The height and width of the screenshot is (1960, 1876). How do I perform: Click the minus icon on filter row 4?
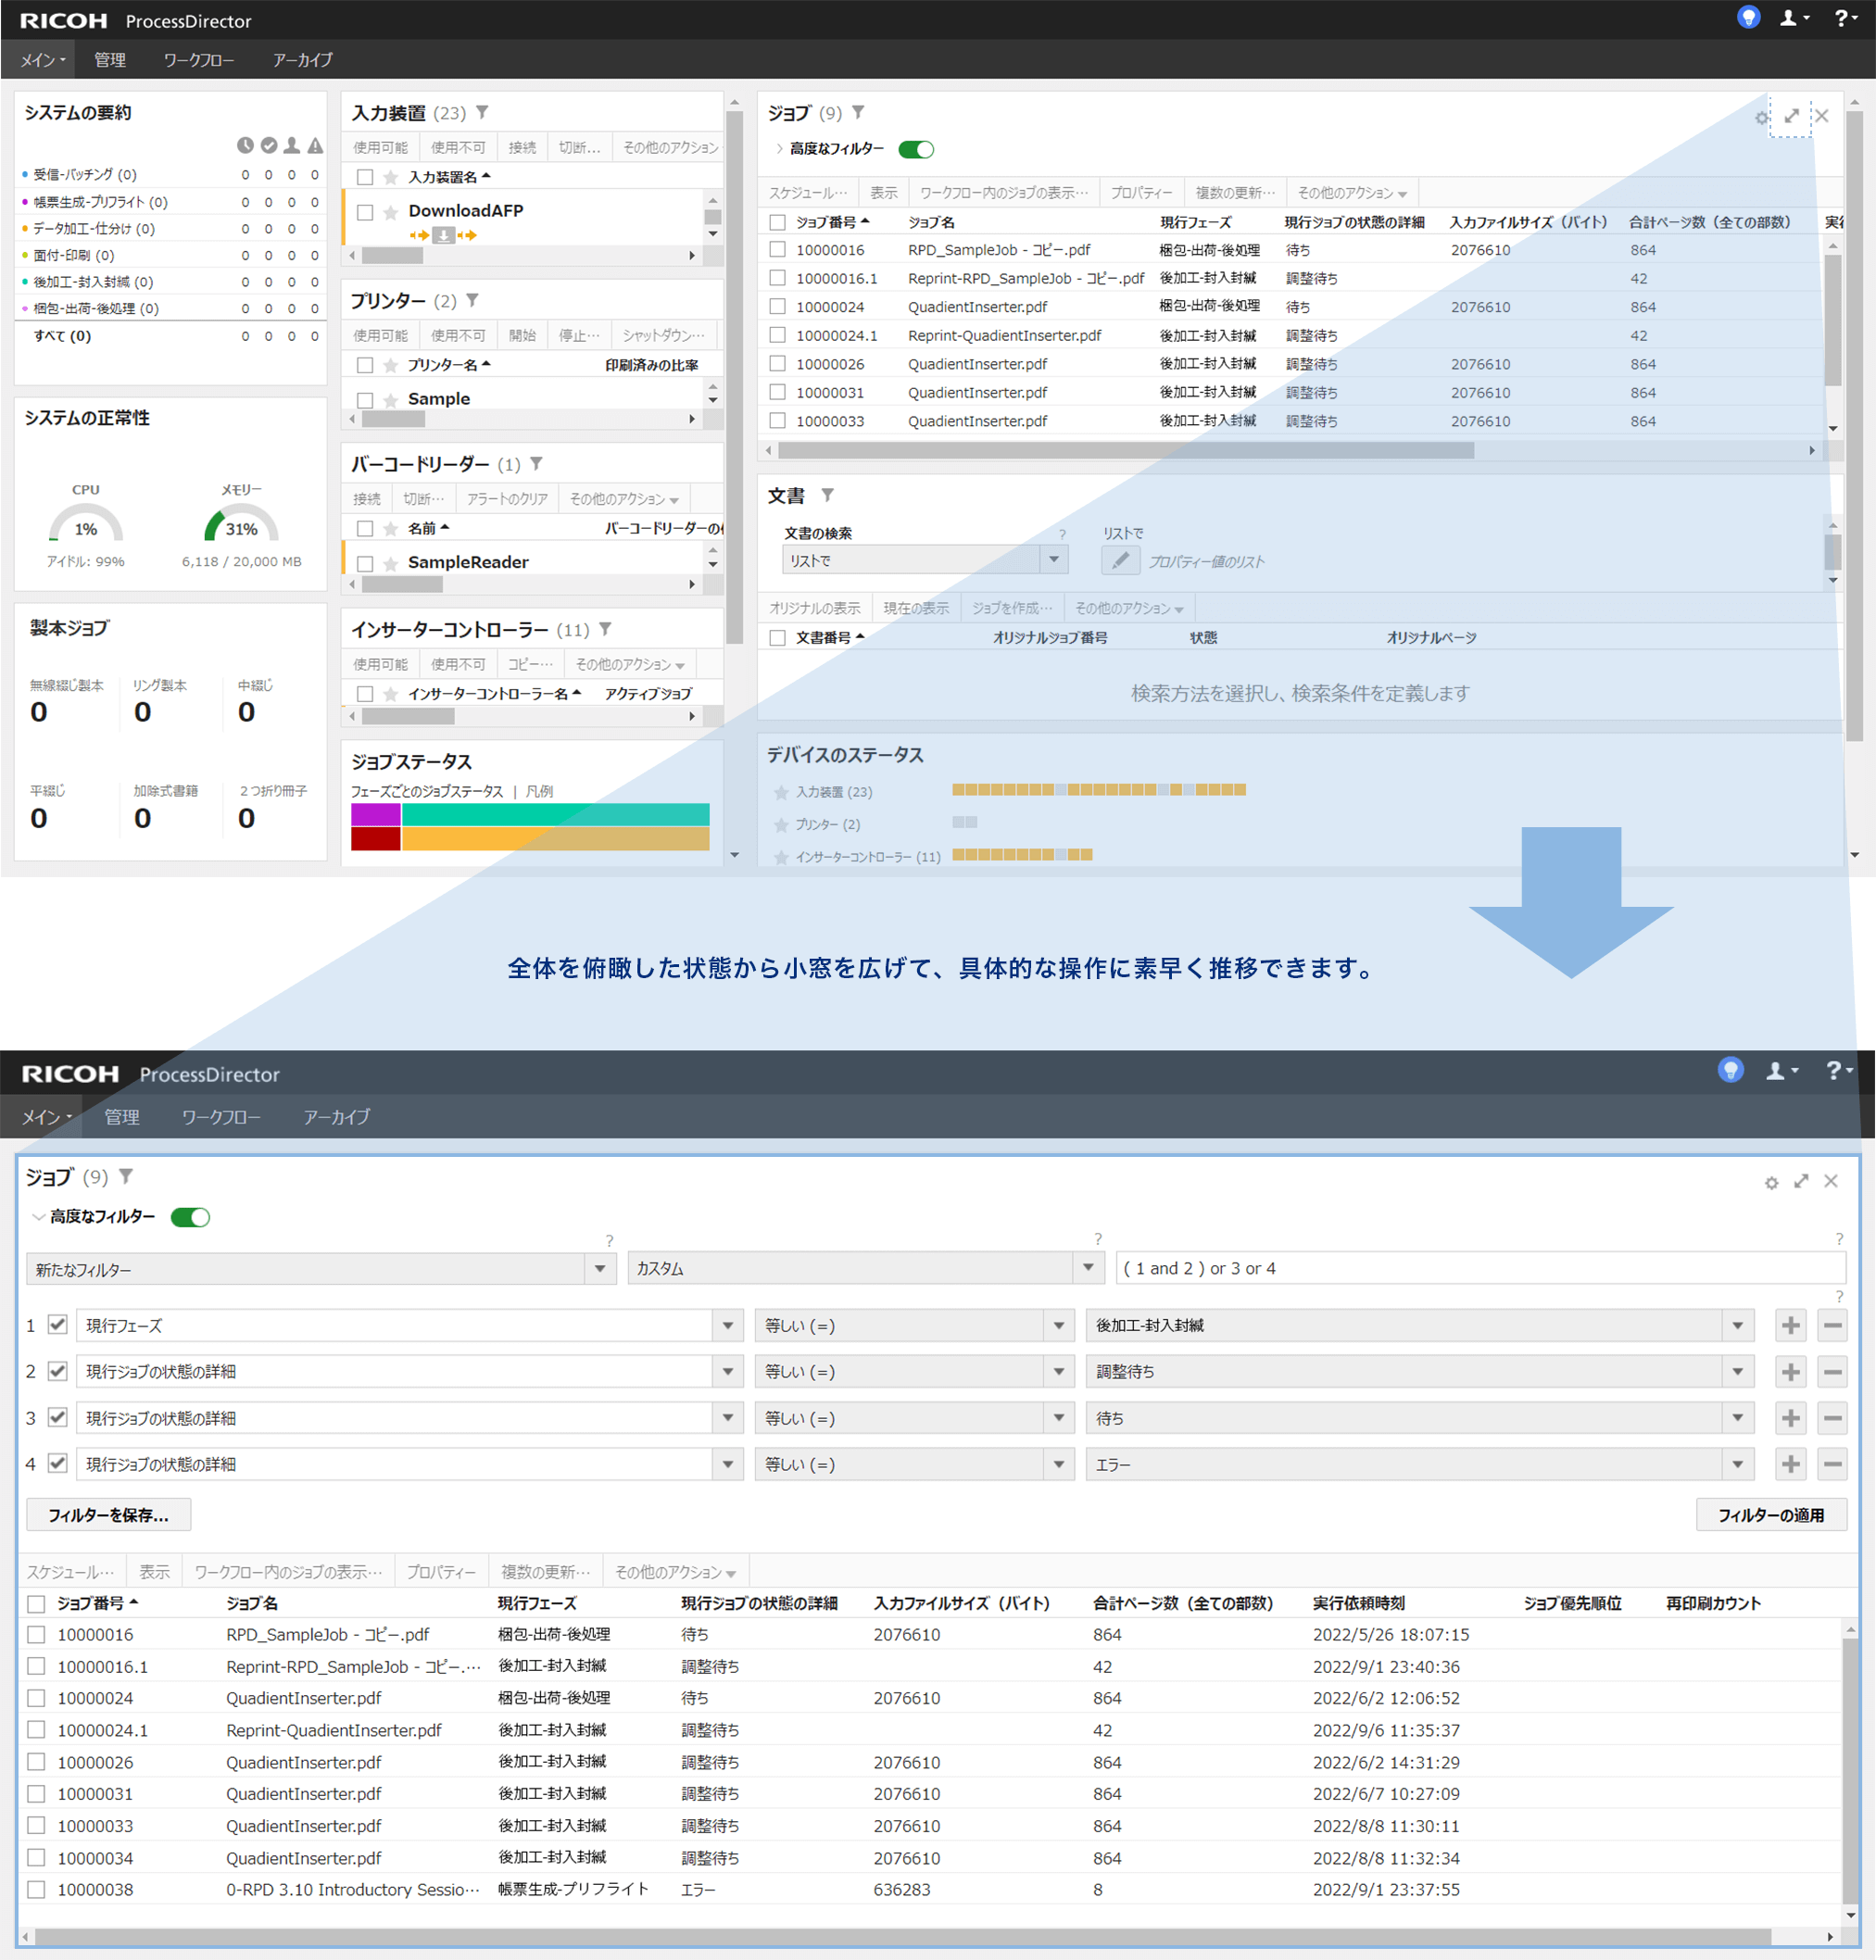[x=1832, y=1465]
